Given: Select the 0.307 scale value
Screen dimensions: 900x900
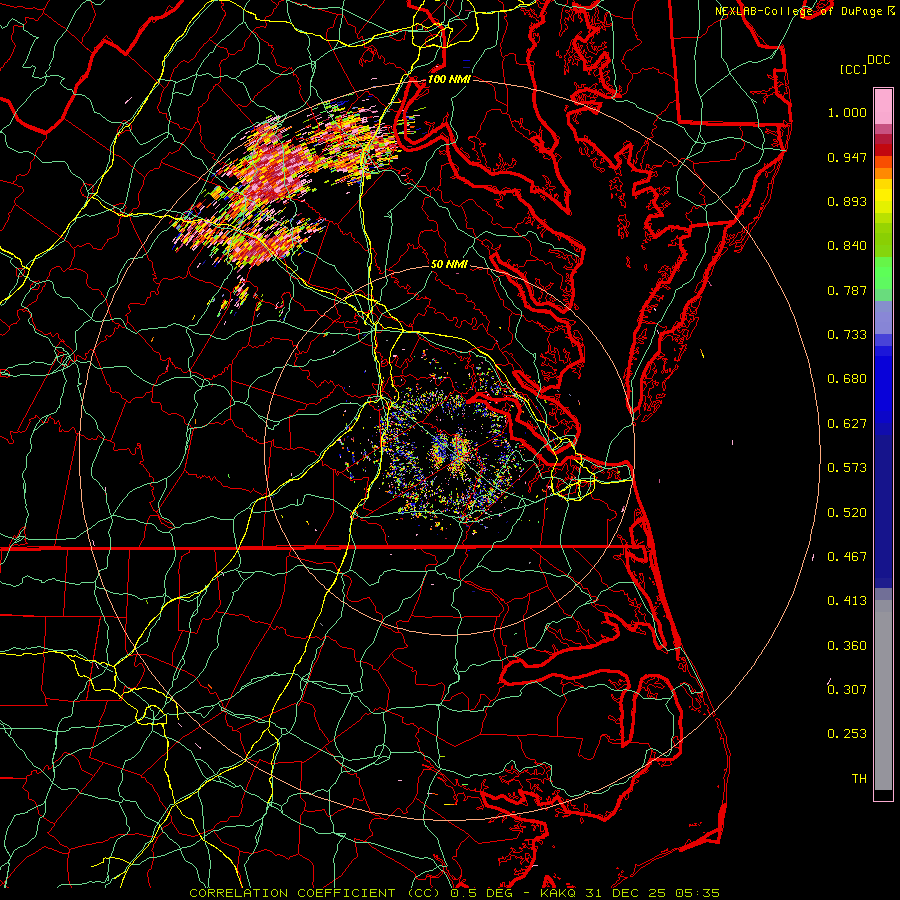Looking at the screenshot, I should (847, 689).
